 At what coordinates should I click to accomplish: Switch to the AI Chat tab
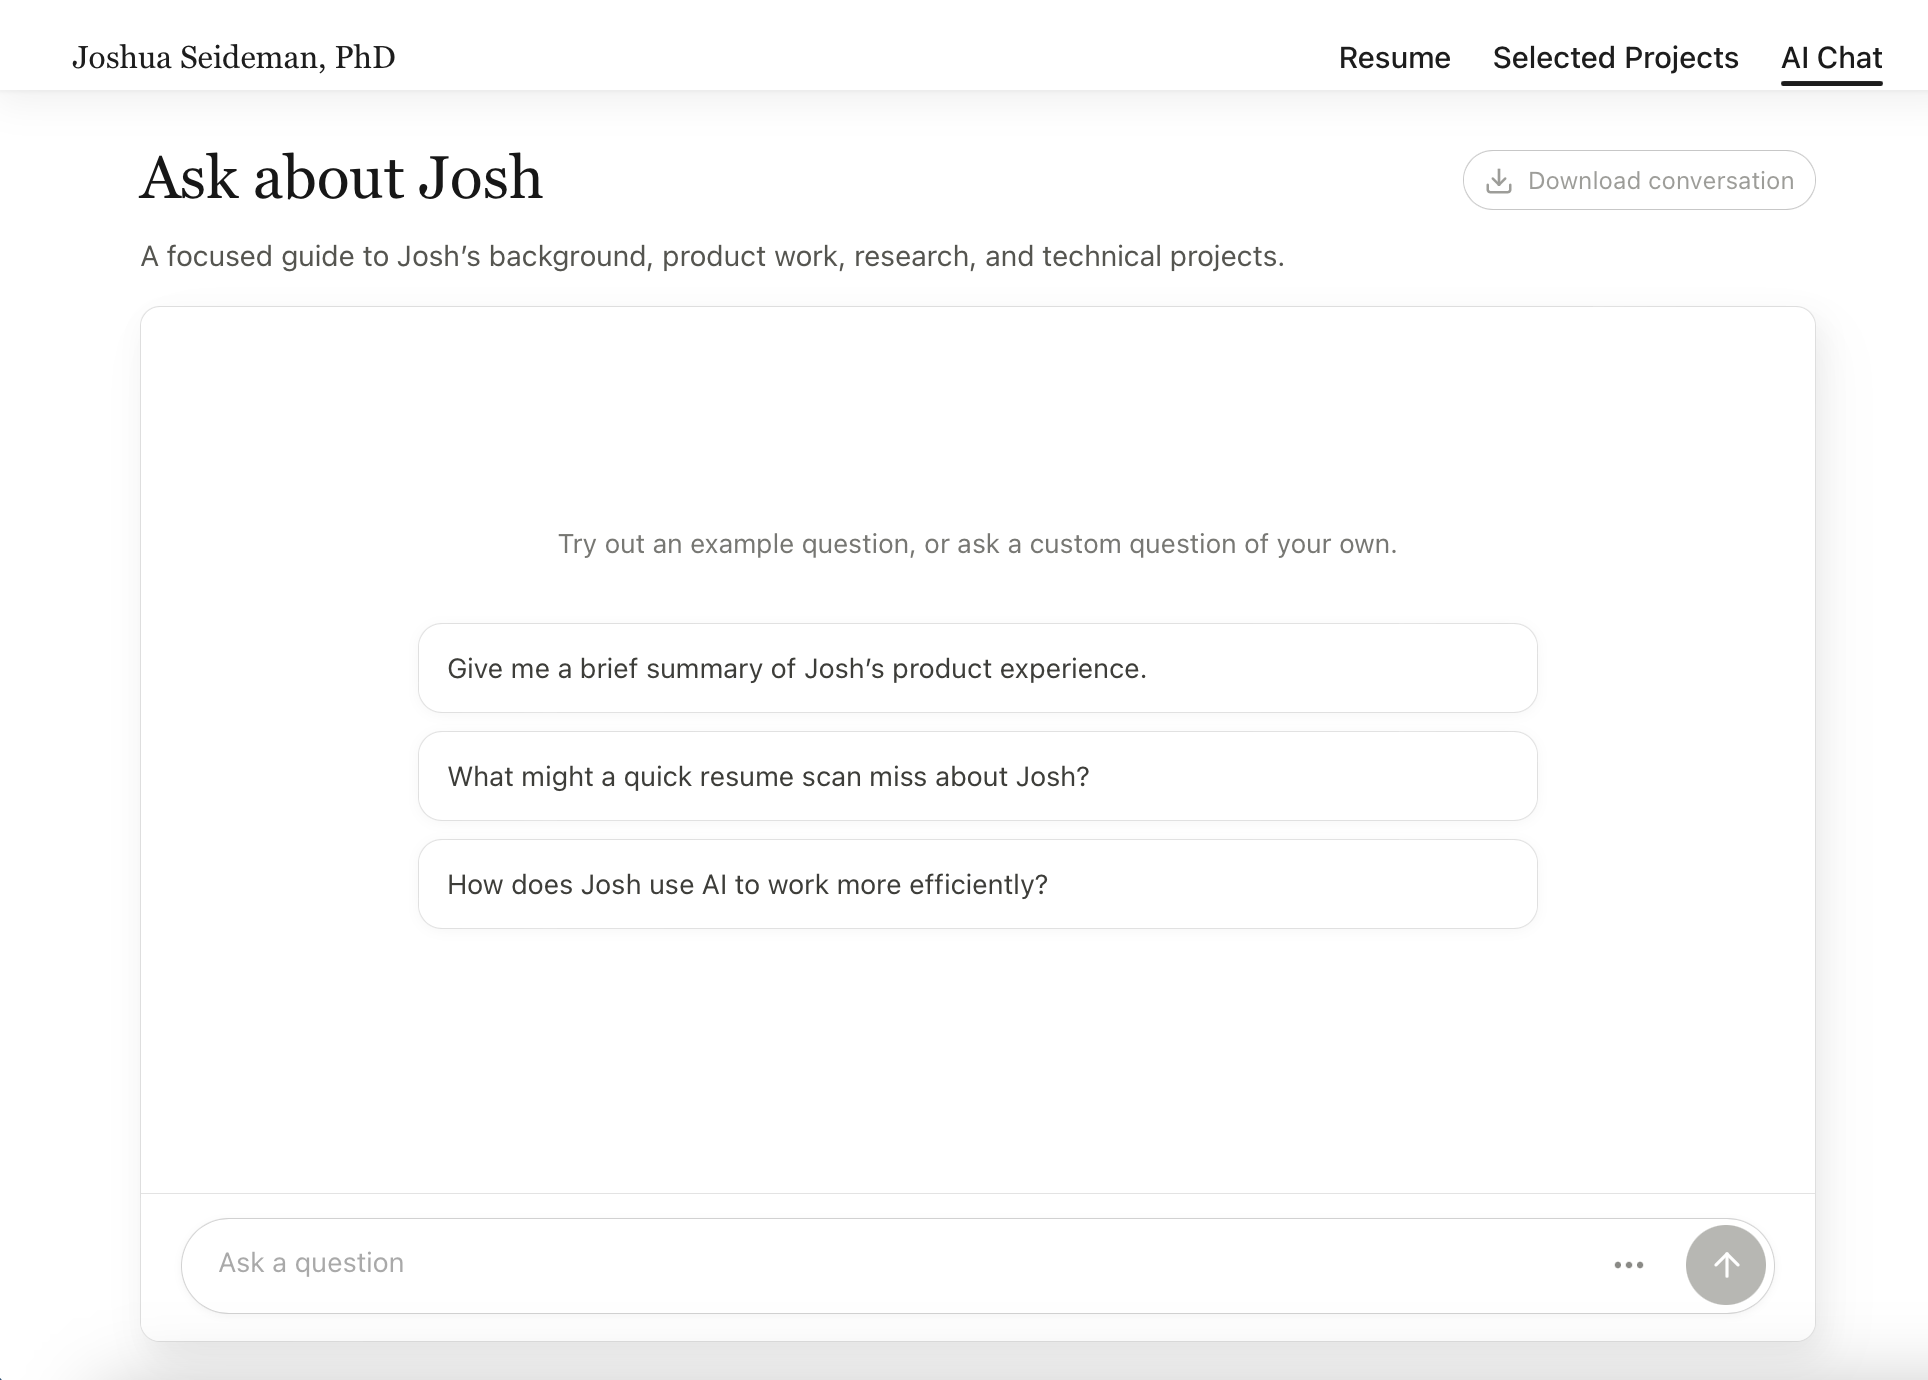(1831, 58)
